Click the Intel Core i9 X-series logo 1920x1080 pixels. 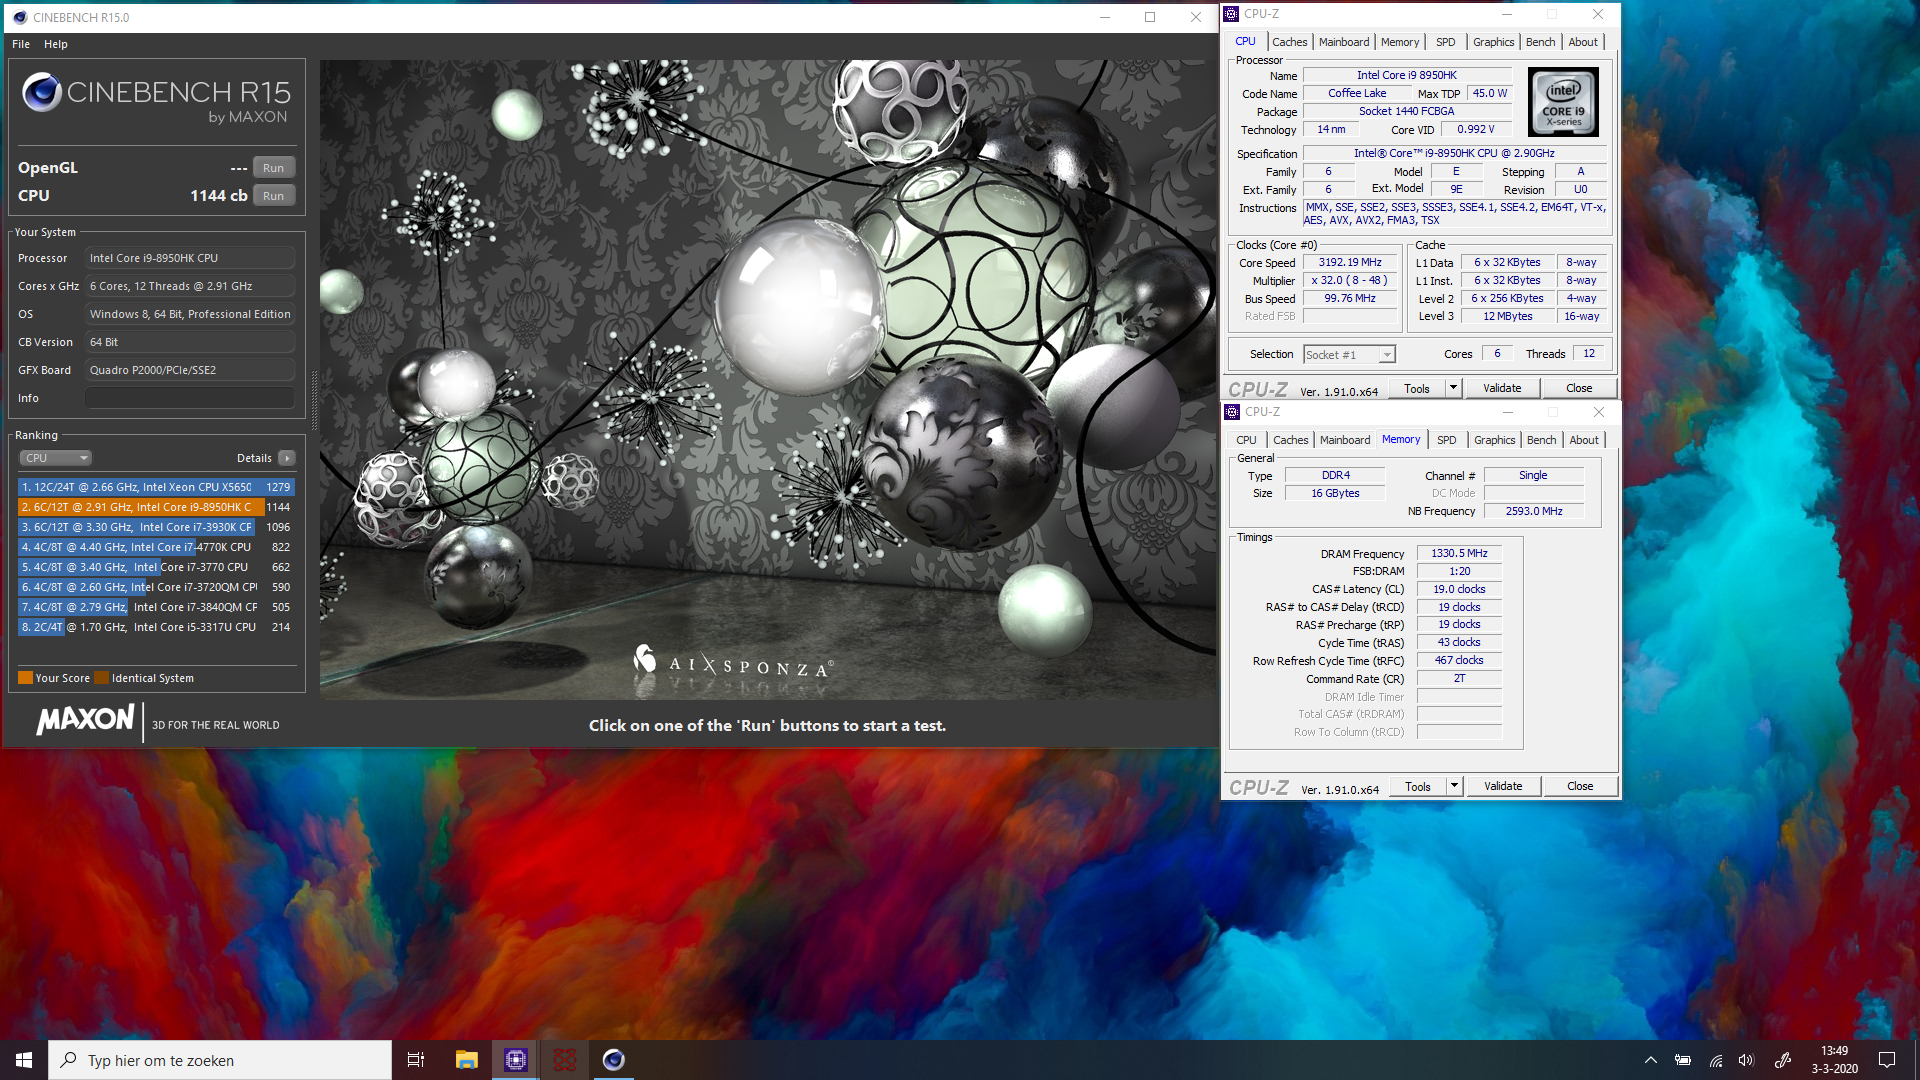click(x=1563, y=103)
